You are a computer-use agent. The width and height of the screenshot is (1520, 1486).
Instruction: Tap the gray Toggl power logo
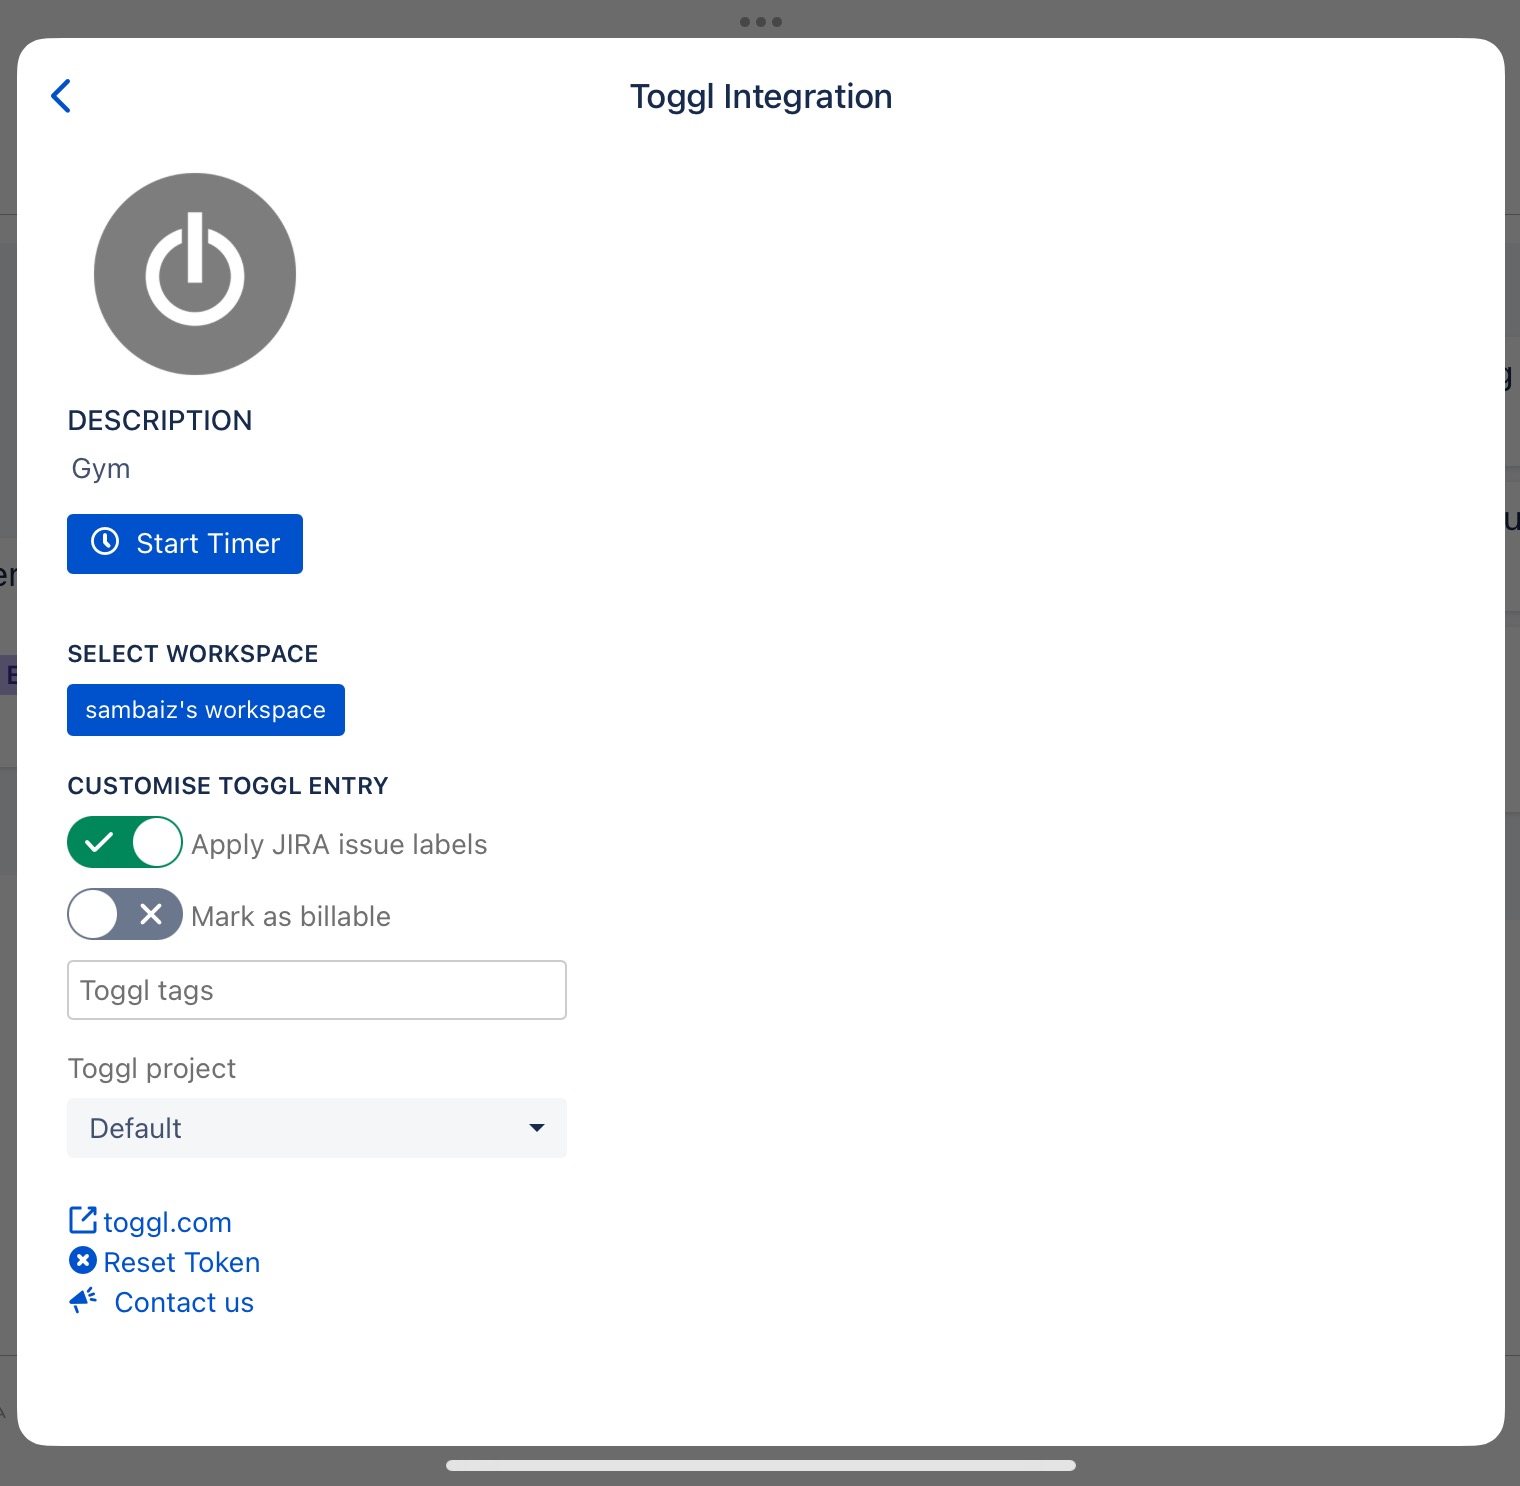195,274
